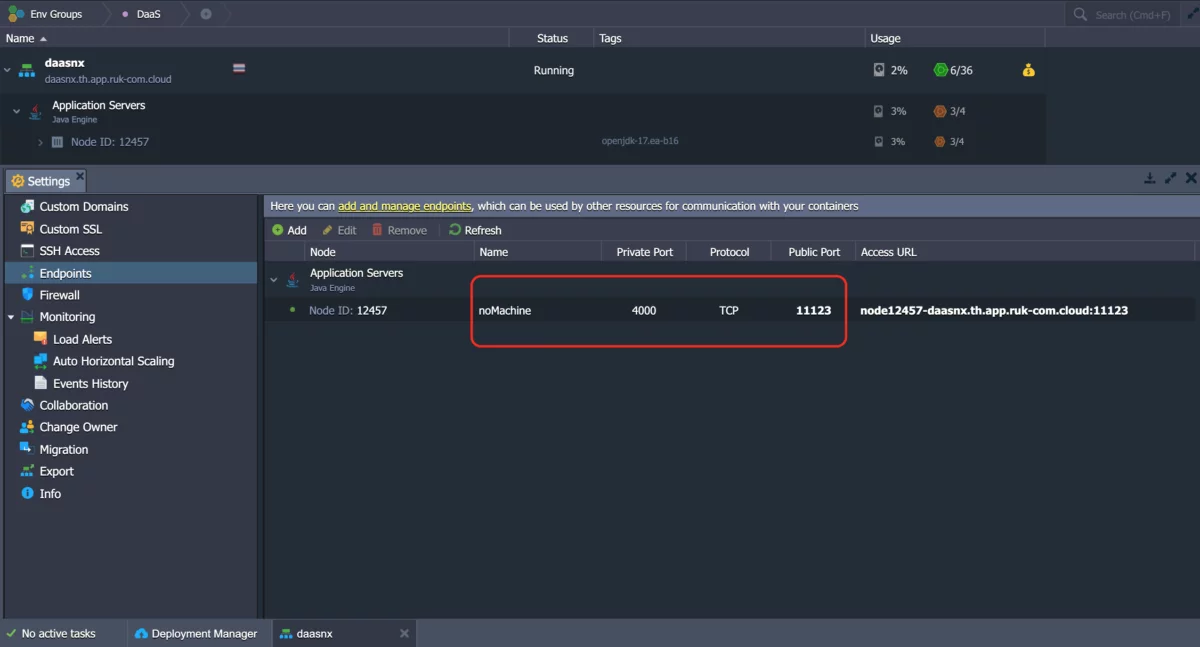Click the Status column header
Screen dimensions: 1200x647
(552, 38)
